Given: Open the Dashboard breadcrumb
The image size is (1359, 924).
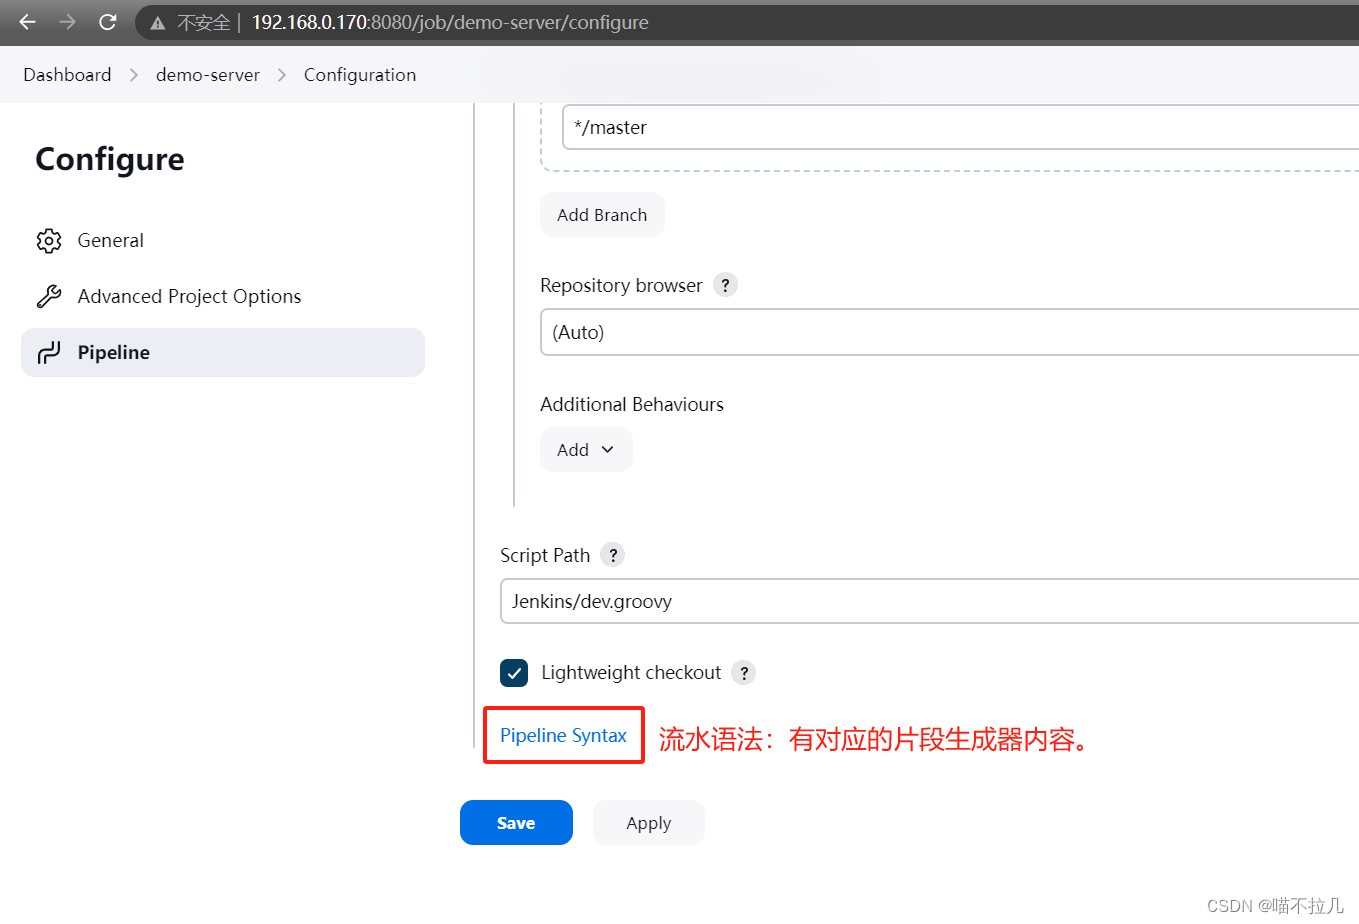Looking at the screenshot, I should [x=67, y=75].
